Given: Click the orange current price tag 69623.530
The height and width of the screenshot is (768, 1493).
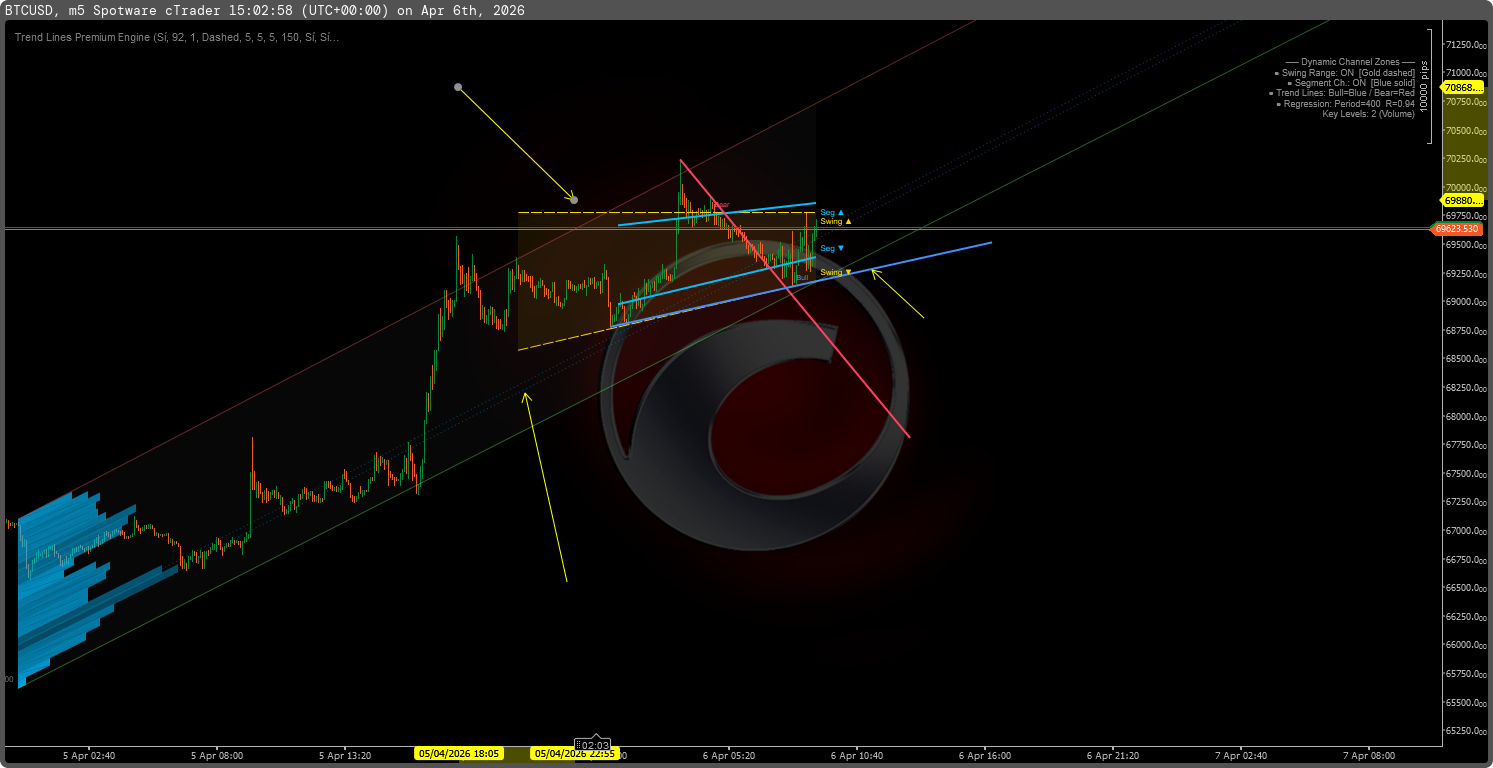Looking at the screenshot, I should tap(1457, 228).
